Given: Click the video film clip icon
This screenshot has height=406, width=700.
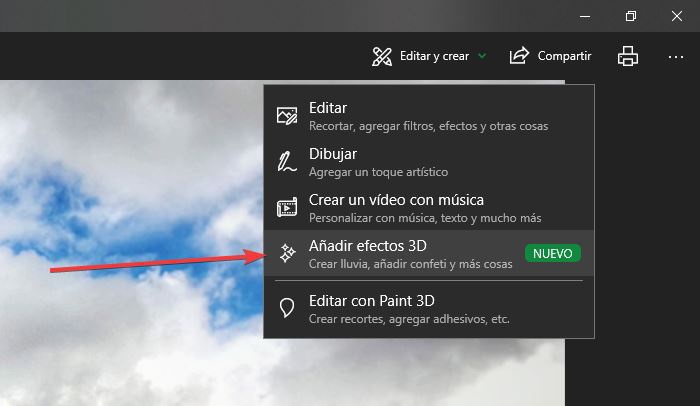Looking at the screenshot, I should click(287, 208).
